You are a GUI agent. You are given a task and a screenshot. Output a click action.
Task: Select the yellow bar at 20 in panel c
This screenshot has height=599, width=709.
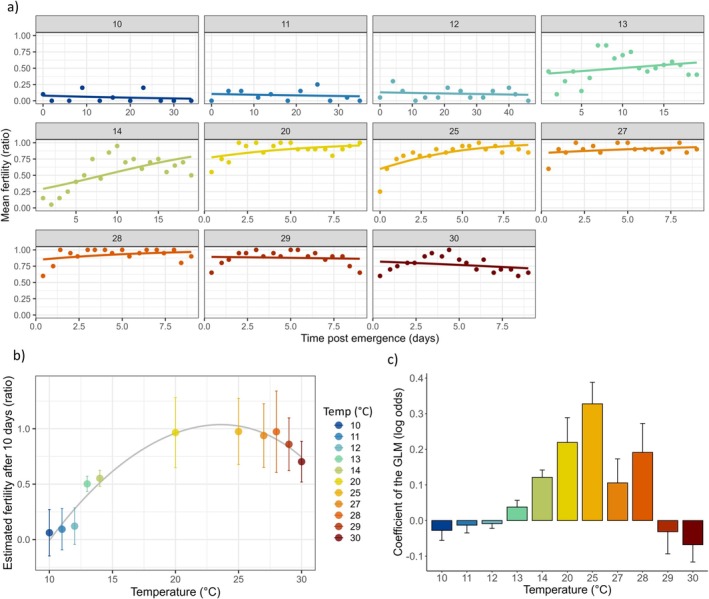(567, 481)
